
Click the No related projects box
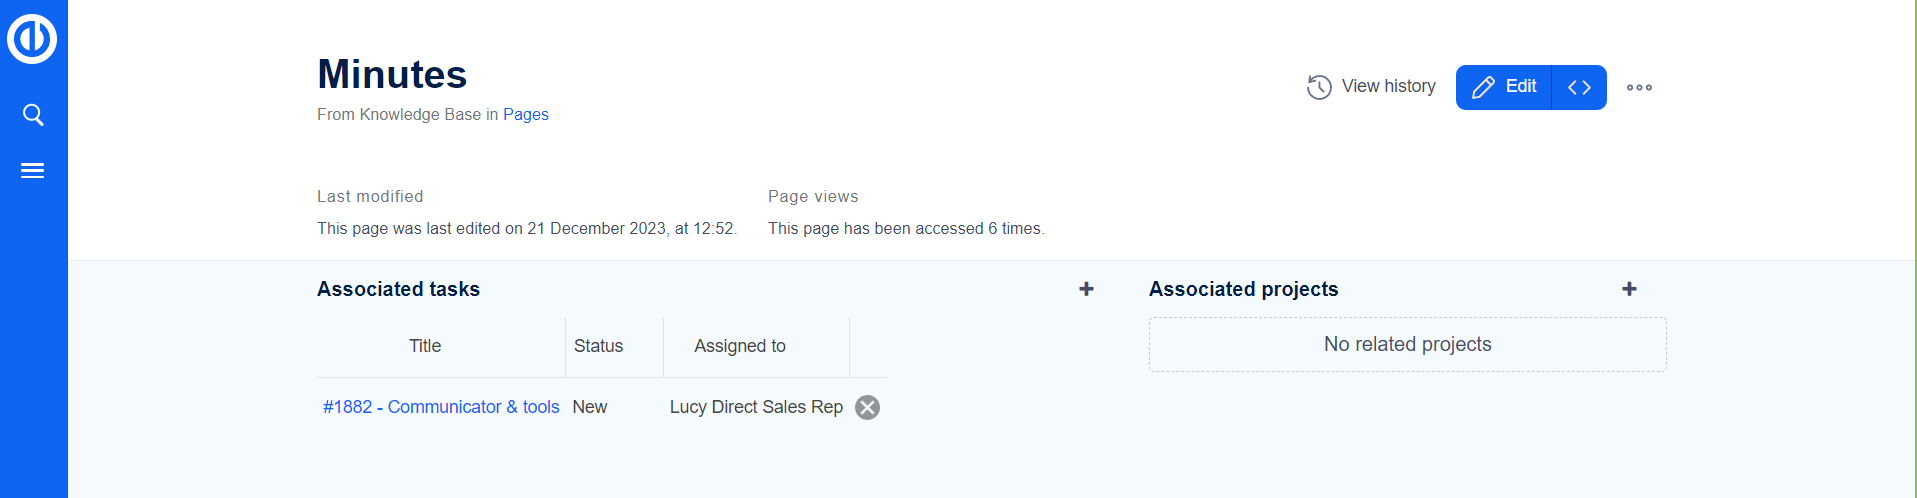tap(1407, 344)
